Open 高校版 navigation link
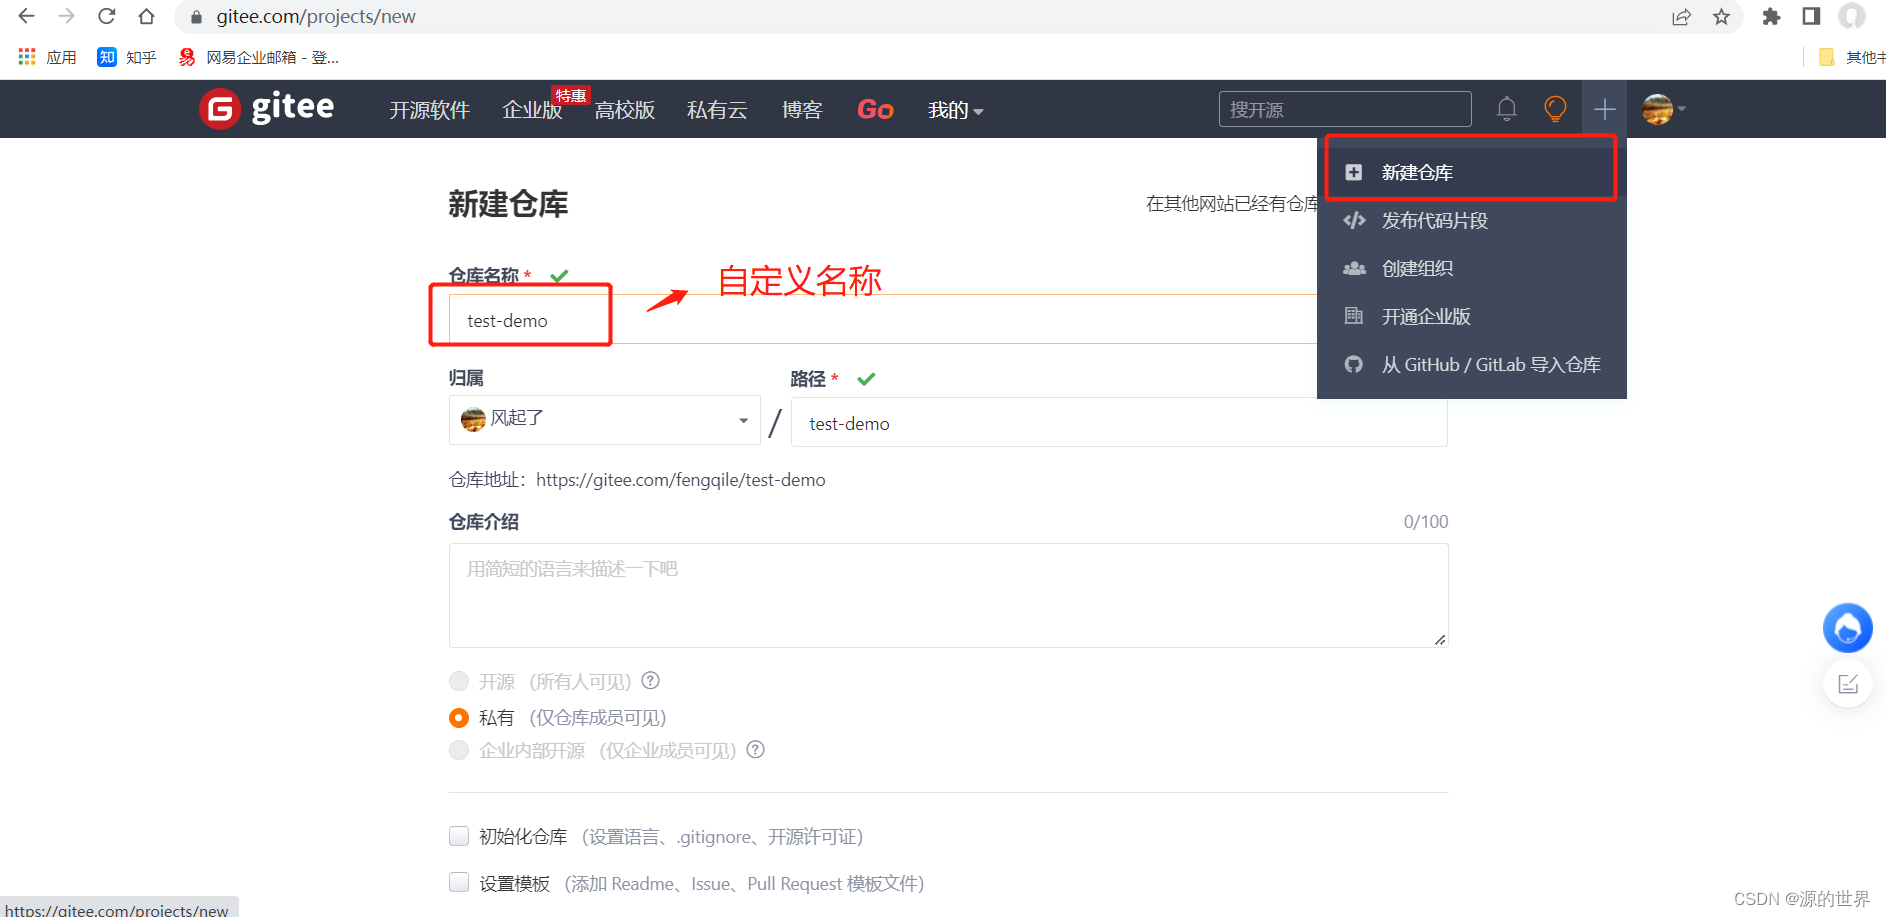 [x=624, y=110]
